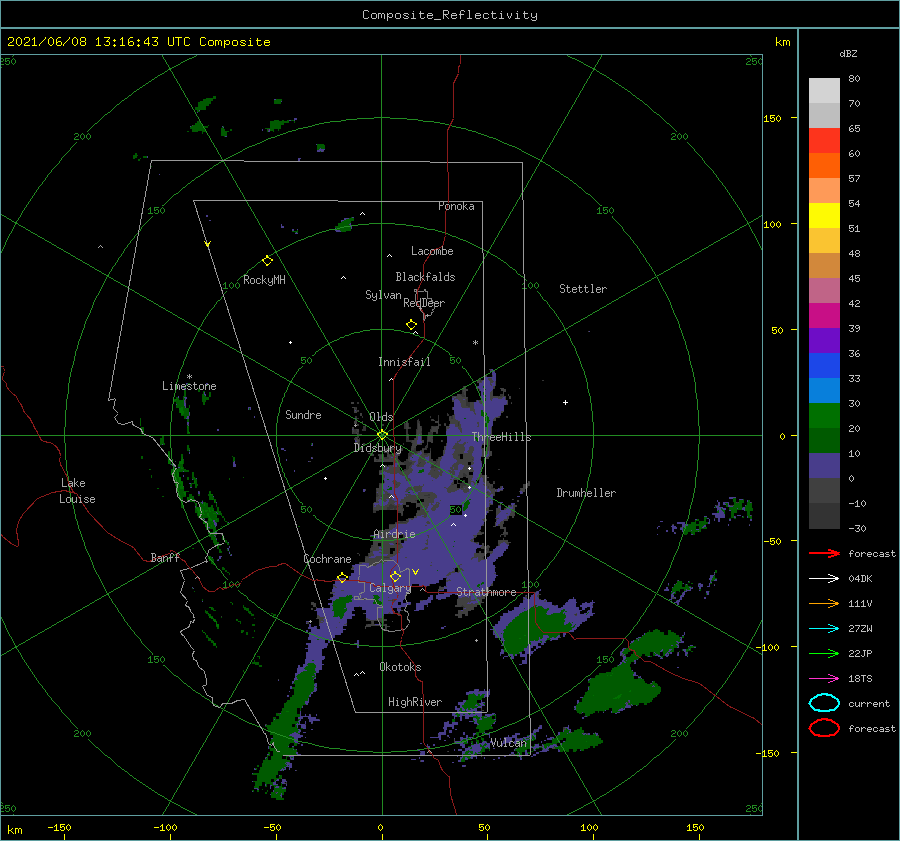Image resolution: width=900 pixels, height=841 pixels.
Task: Click the ThreeHills town label
Action: tap(502, 437)
